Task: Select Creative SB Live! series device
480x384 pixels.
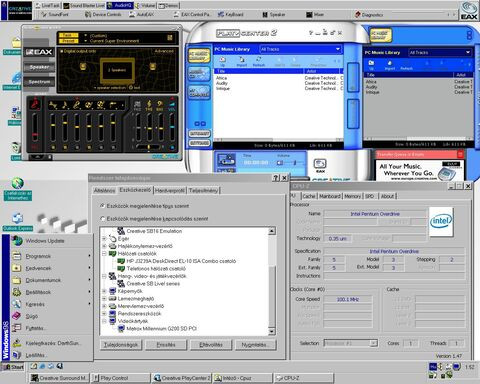Action: point(153,284)
